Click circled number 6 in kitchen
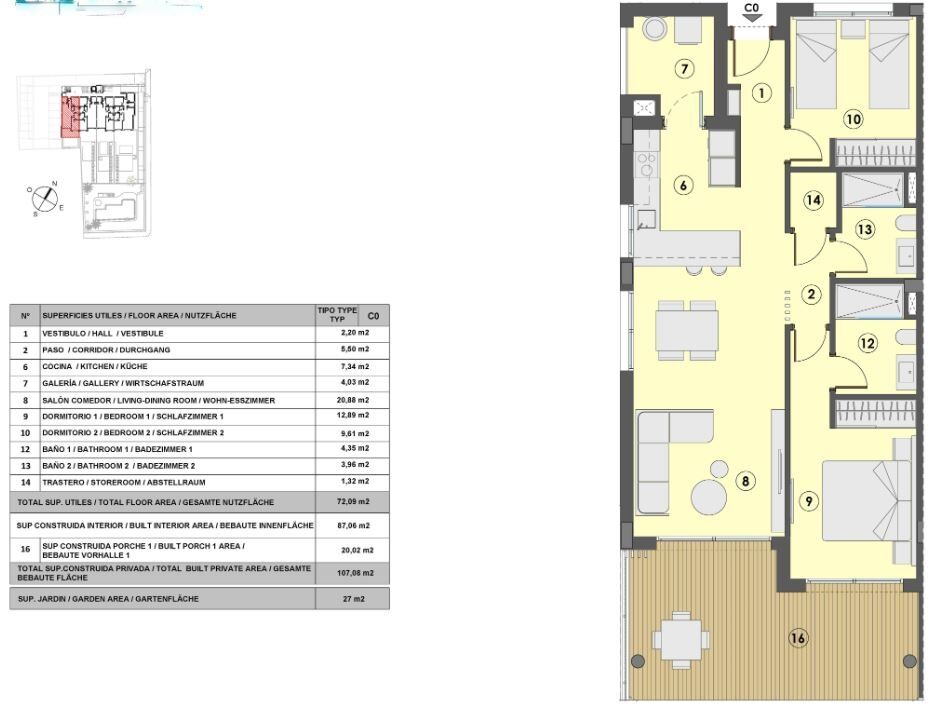The height and width of the screenshot is (717, 929). (x=683, y=185)
